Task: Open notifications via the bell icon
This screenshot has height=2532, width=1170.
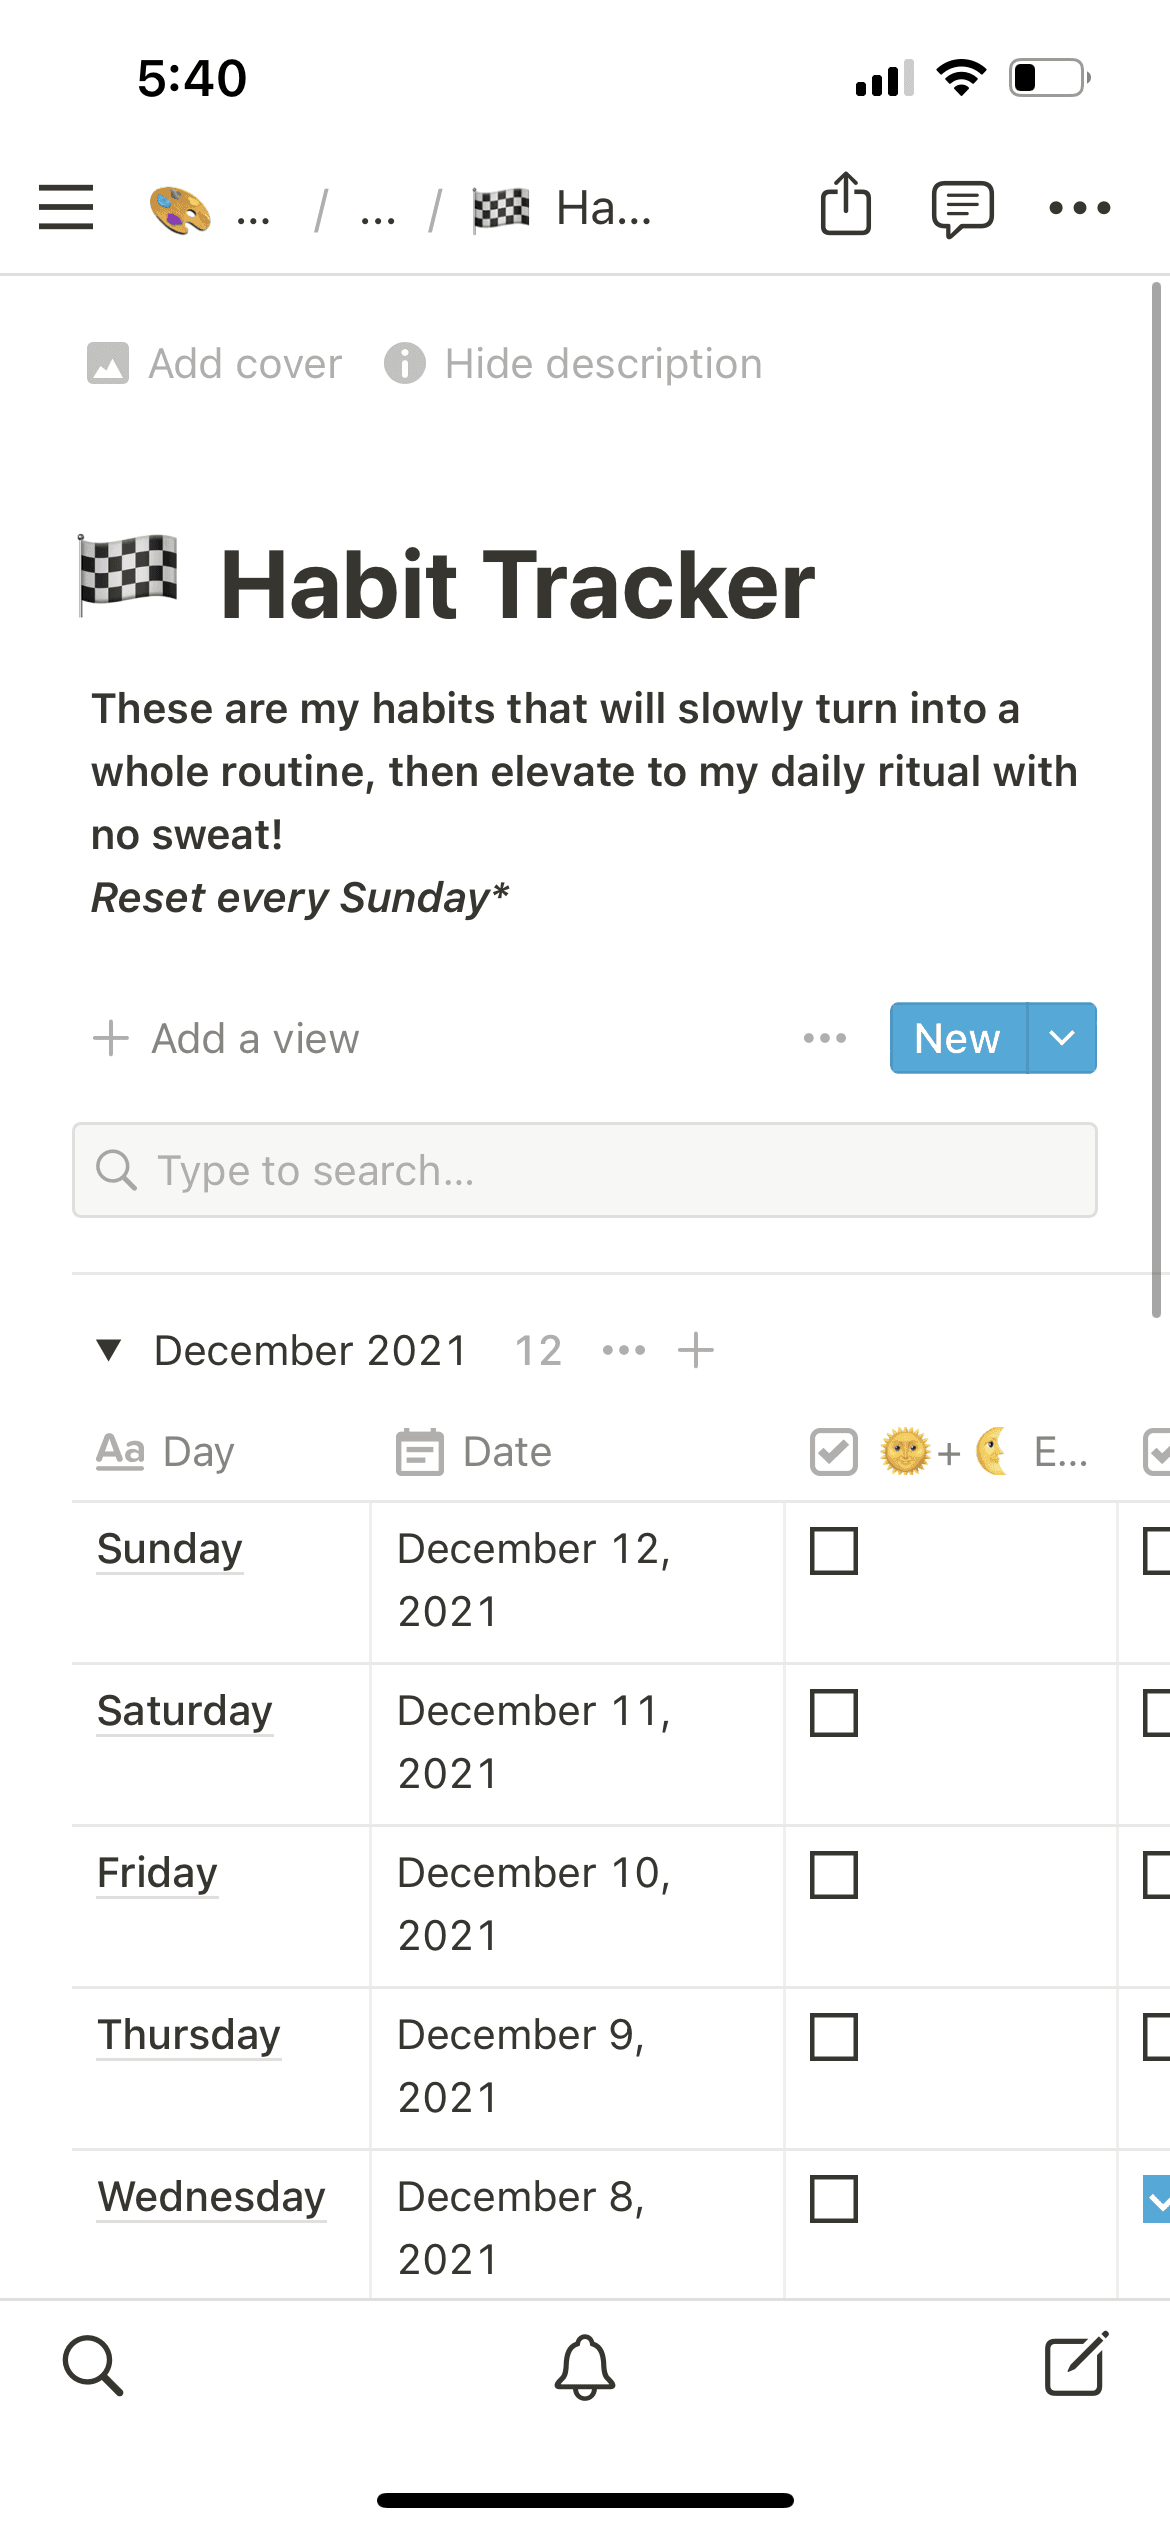Action: click(585, 2369)
